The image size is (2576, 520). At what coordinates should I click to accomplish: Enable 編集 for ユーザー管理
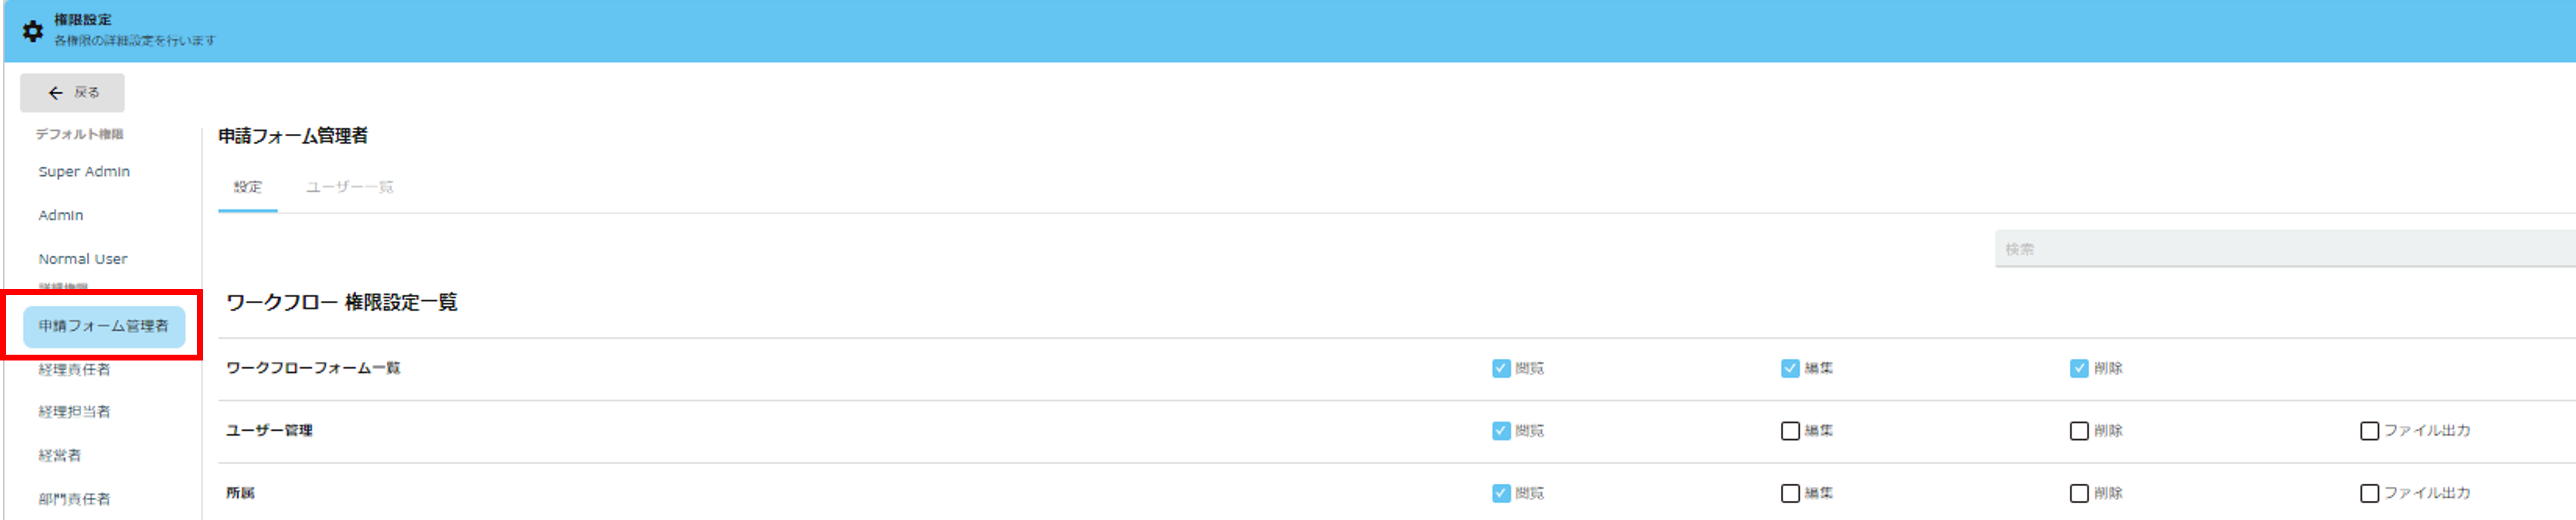click(x=1790, y=431)
